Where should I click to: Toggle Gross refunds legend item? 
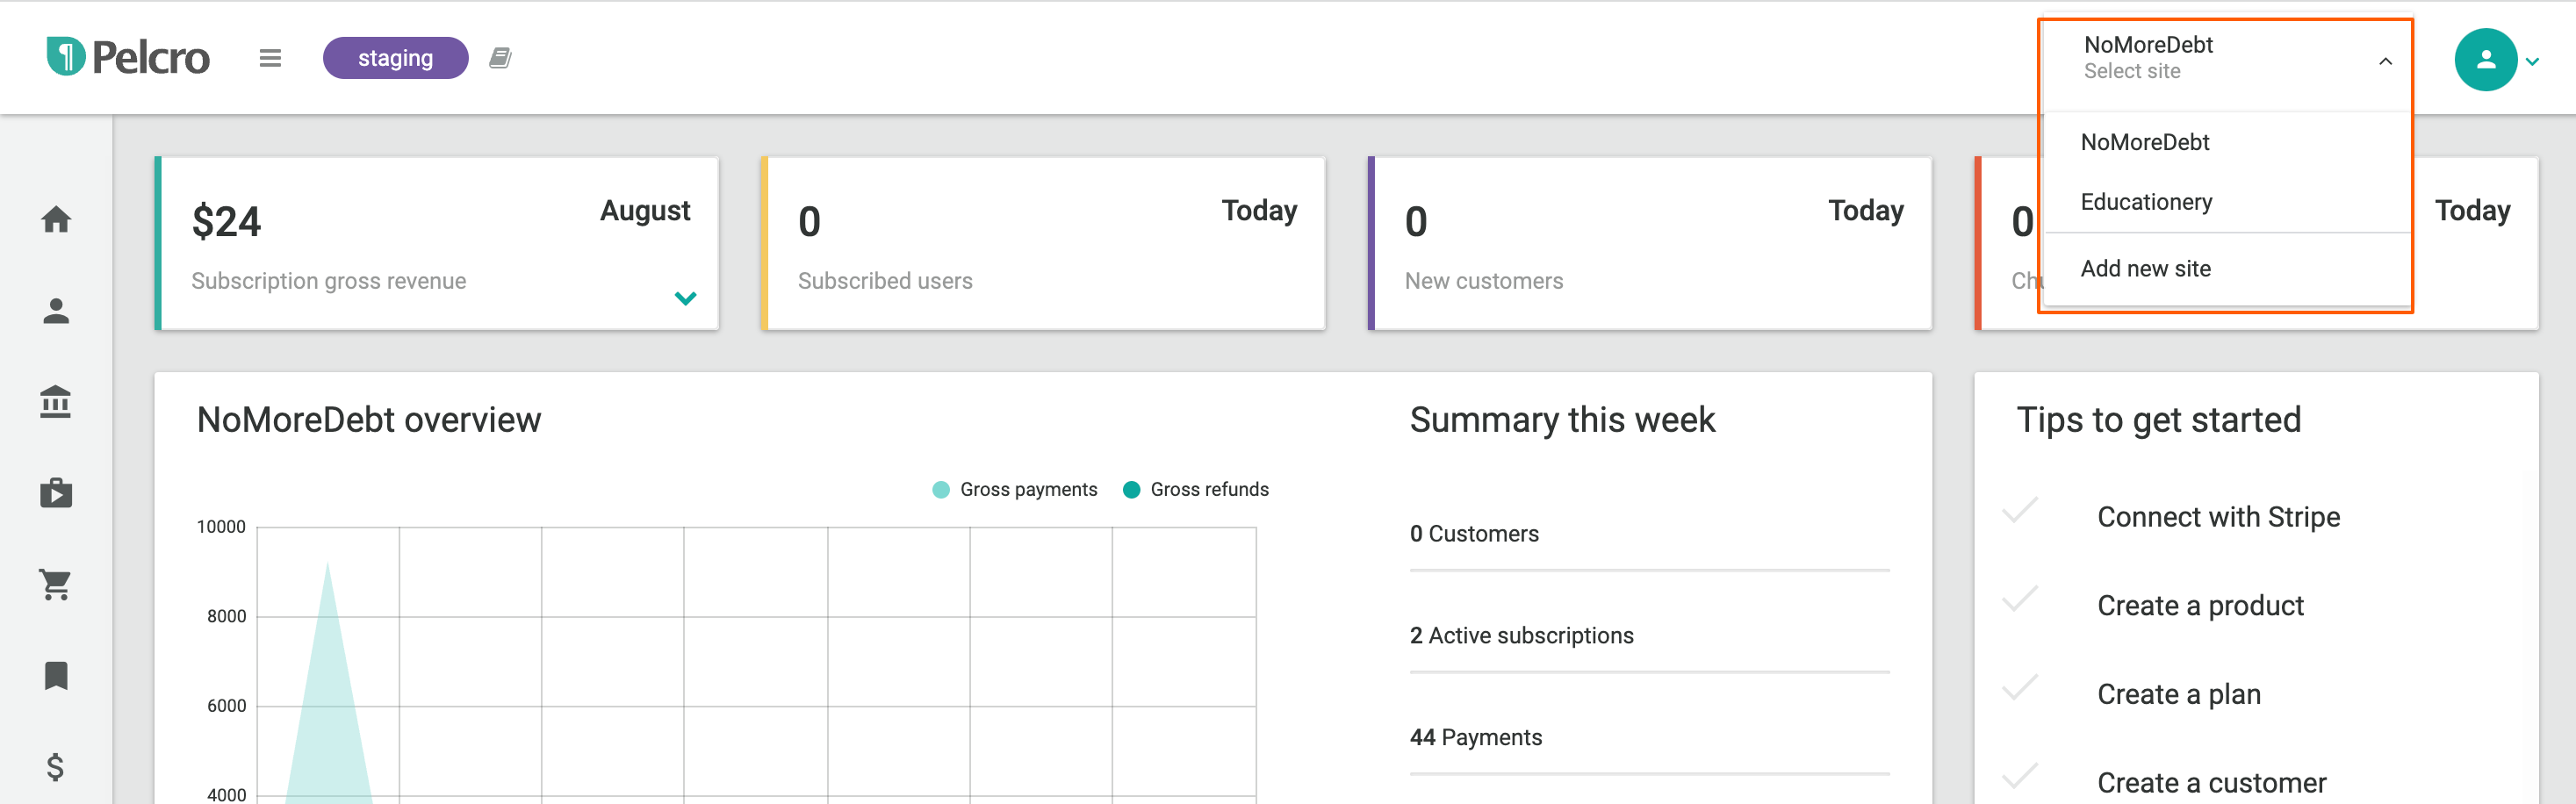click(1195, 489)
